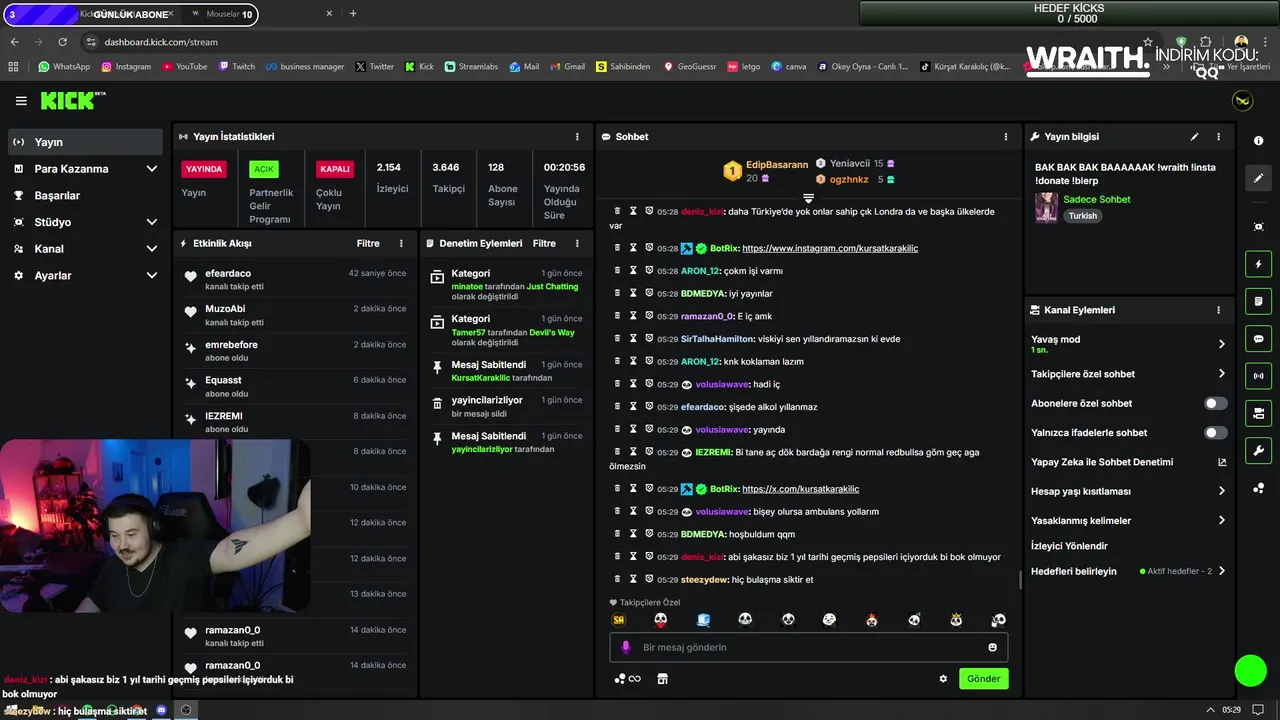Open BotRix's x.com link in chat
Viewport: 1280px width, 720px height.
pyautogui.click(x=800, y=489)
